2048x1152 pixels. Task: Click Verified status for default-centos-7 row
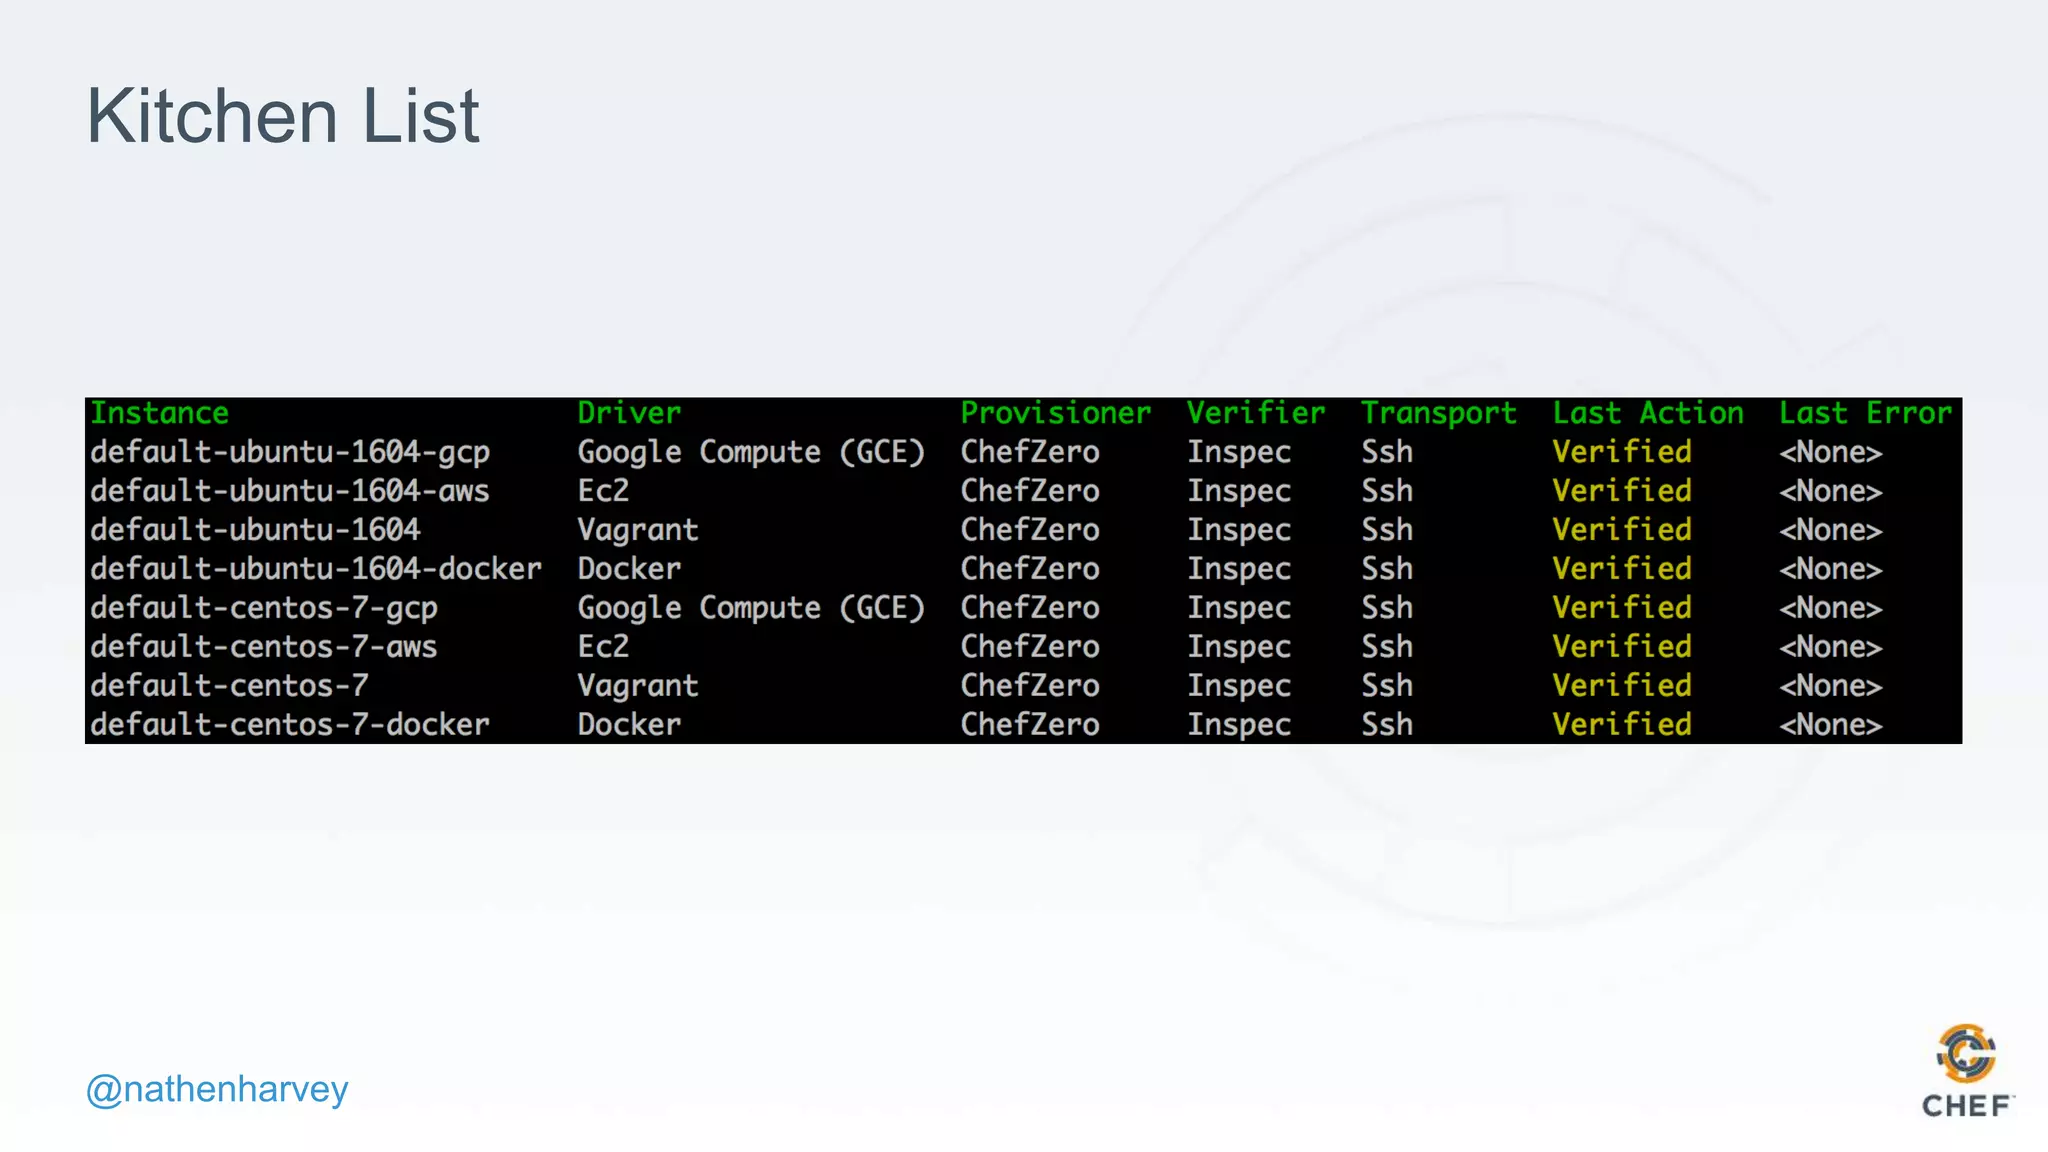[x=1621, y=686]
